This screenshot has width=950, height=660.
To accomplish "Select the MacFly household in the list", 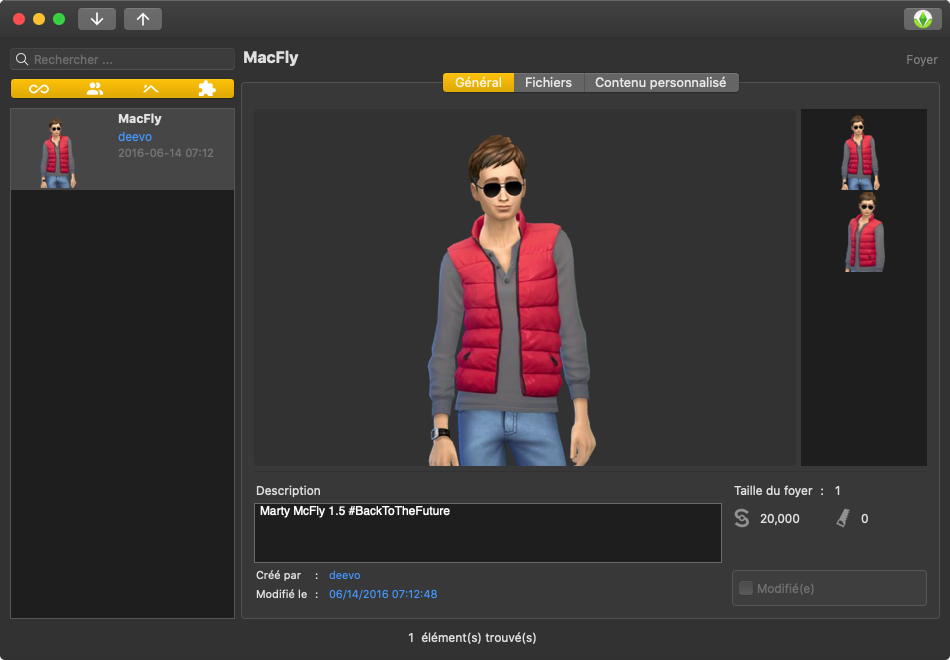I will [122, 149].
